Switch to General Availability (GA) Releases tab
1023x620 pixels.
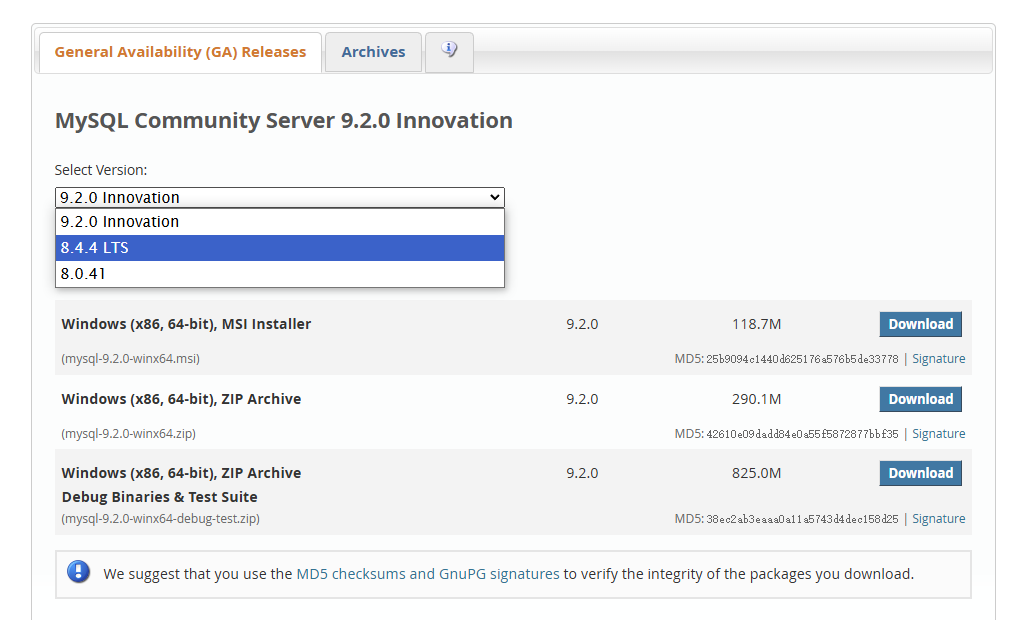coord(180,52)
